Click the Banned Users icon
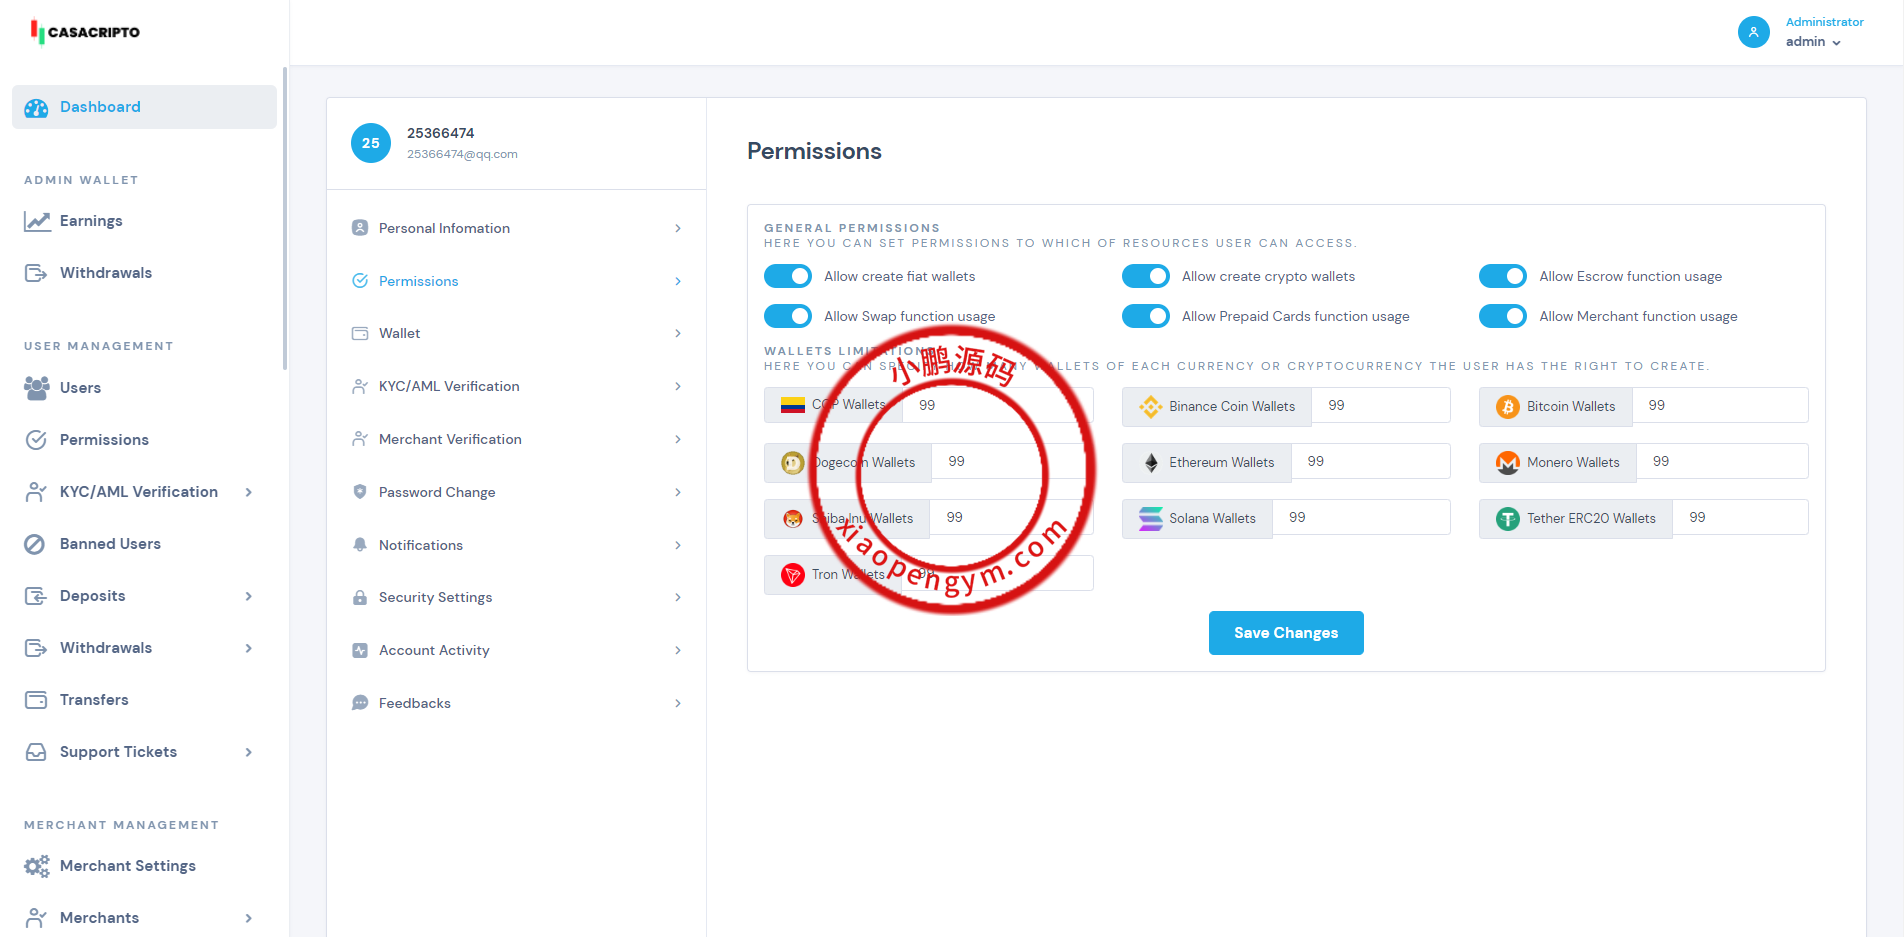The width and height of the screenshot is (1904, 937). click(35, 544)
